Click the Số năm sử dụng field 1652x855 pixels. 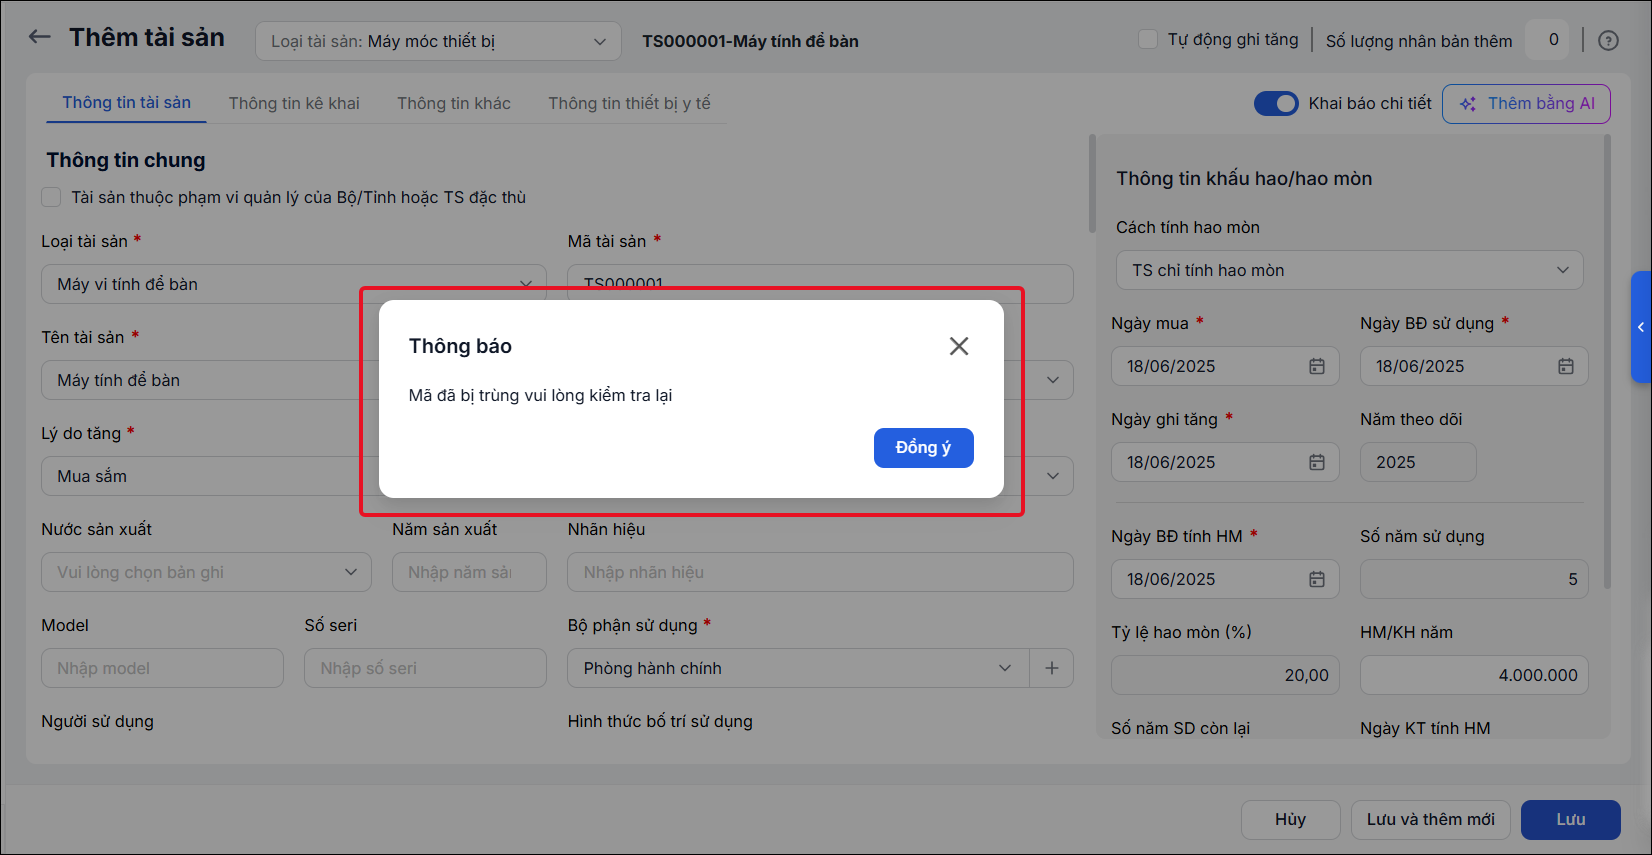[1474, 579]
